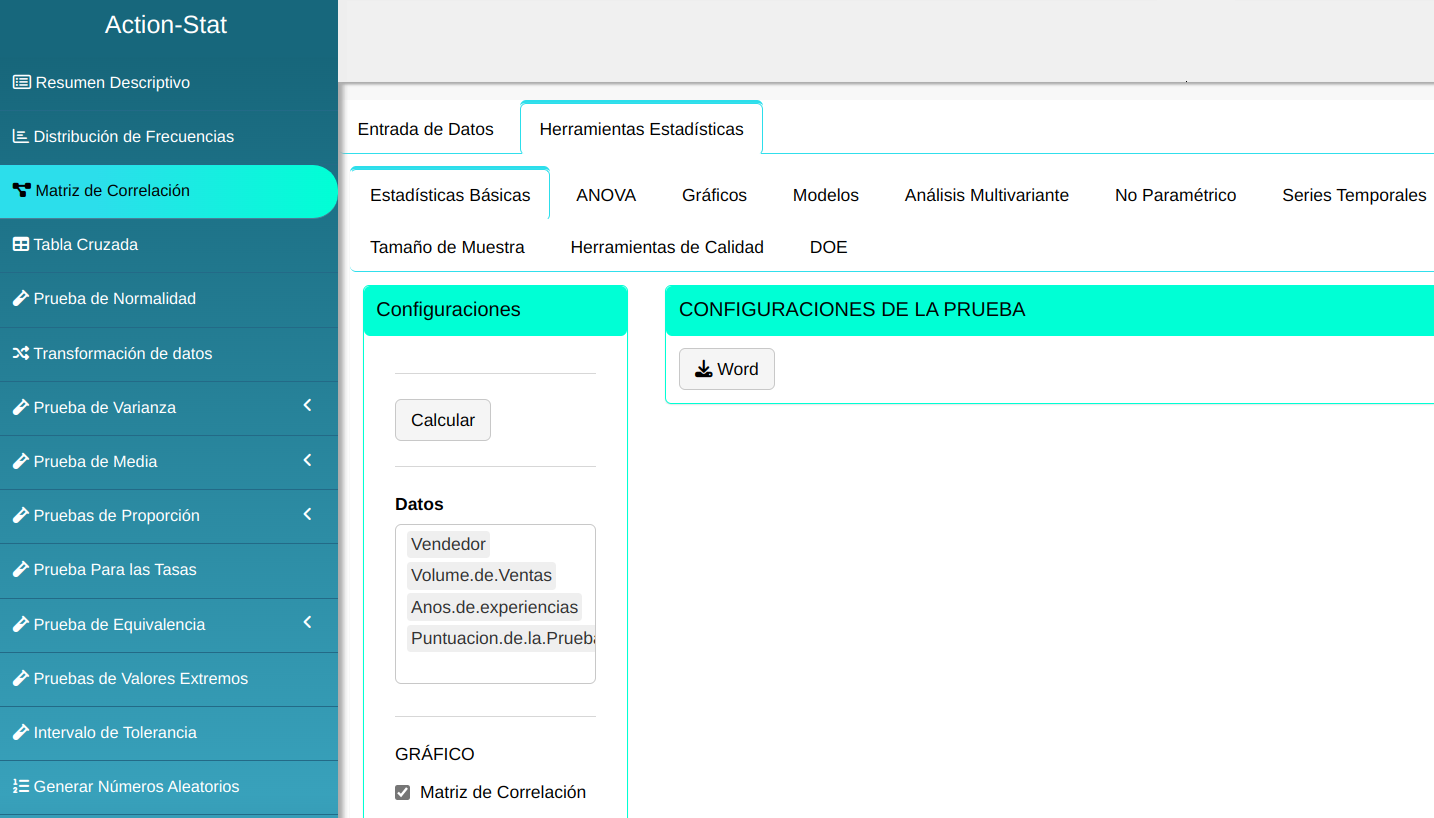Expand the Prueba de Media chevron

[307, 460]
